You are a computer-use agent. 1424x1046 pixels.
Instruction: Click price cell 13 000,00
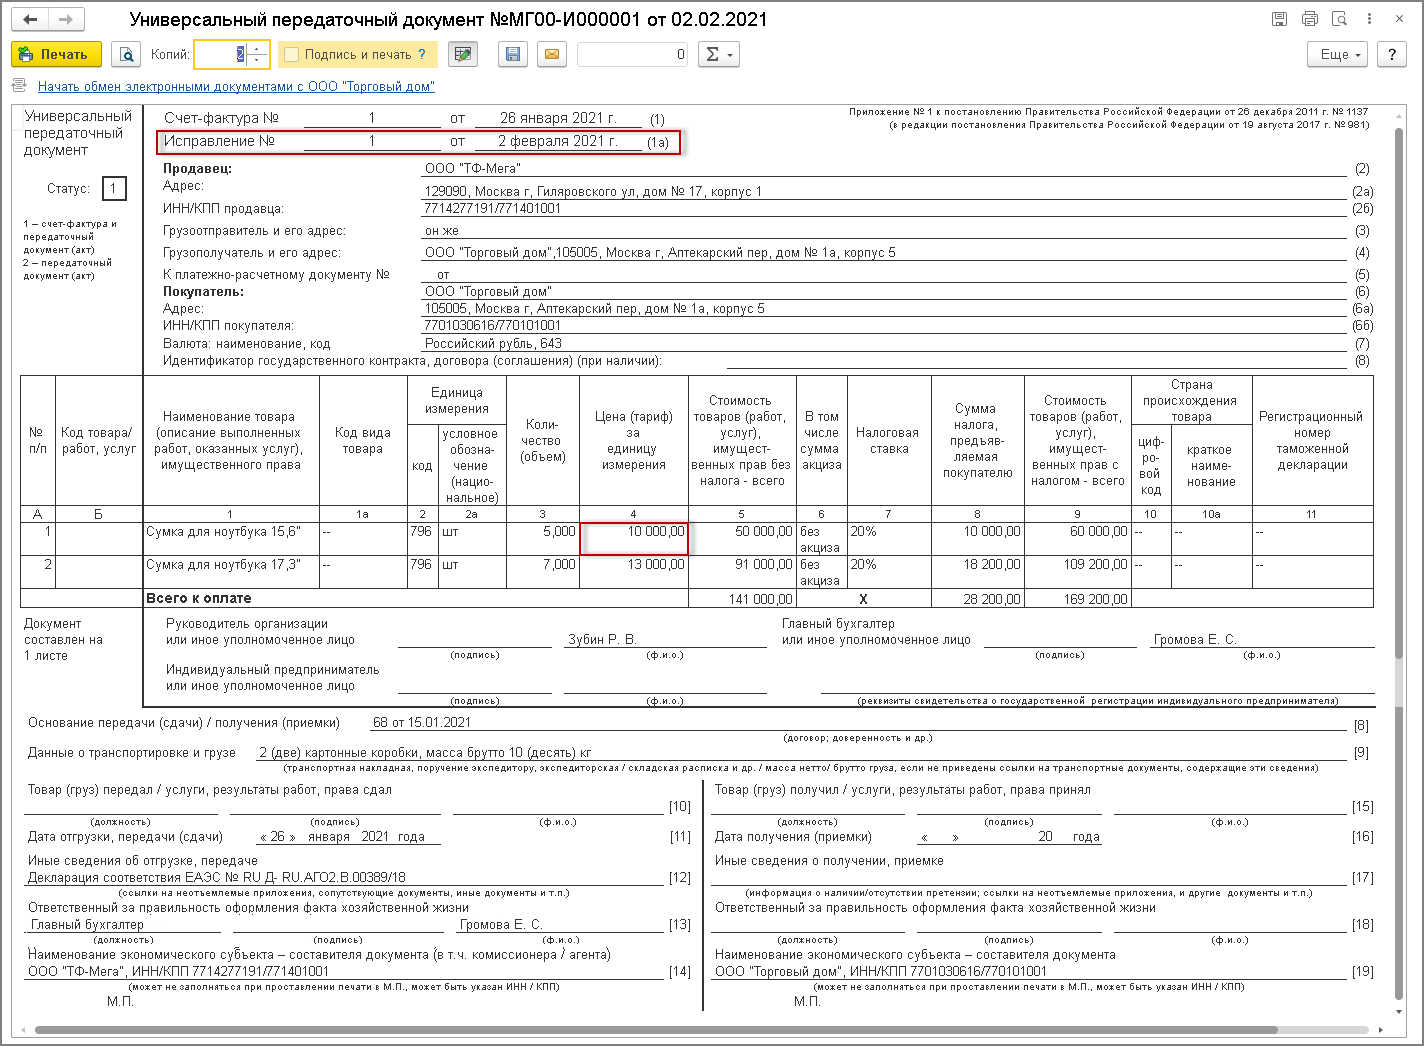[634, 572]
